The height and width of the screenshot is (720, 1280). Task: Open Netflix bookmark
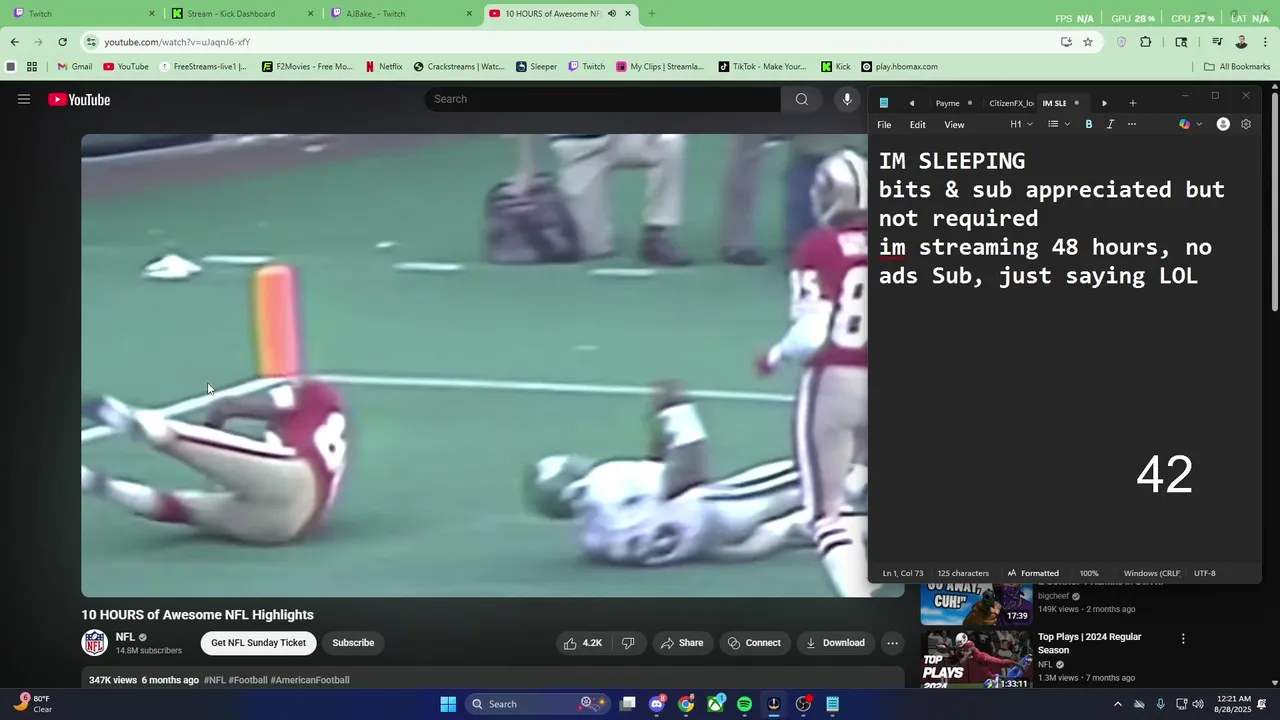(x=383, y=67)
